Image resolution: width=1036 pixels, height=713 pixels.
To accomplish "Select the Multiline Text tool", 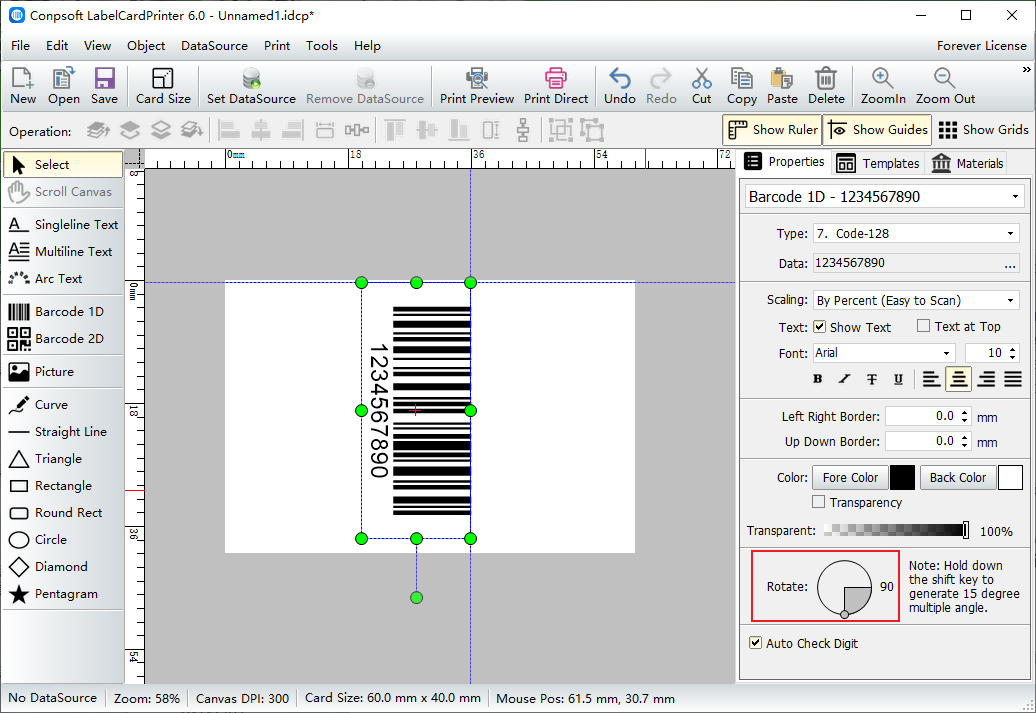I will coord(63,252).
